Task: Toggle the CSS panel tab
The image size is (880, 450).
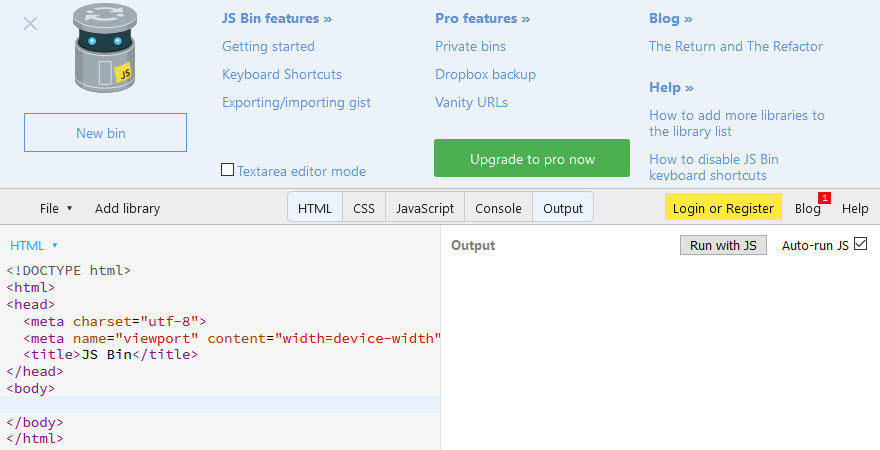Action: pyautogui.click(x=364, y=208)
